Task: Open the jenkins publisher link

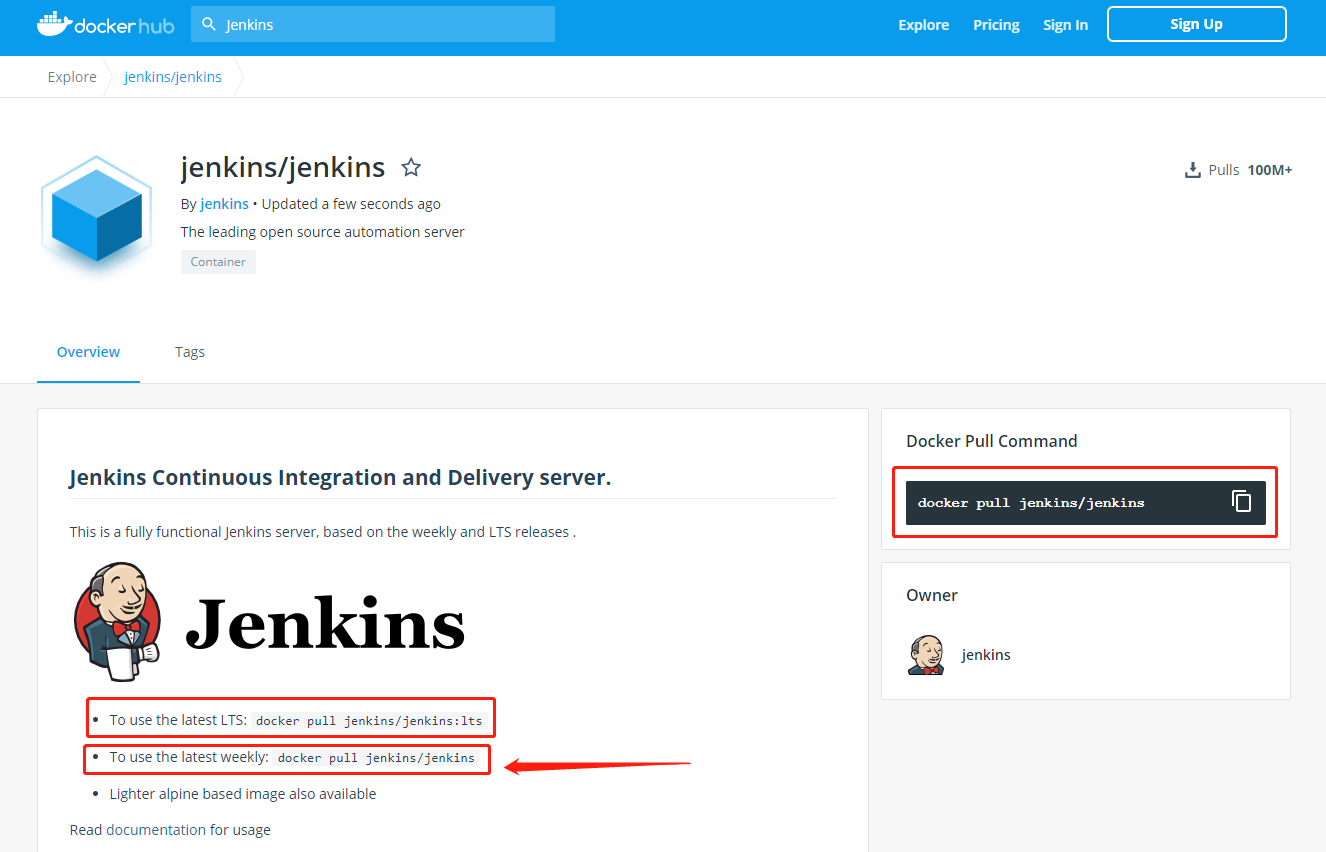Action: 224,204
